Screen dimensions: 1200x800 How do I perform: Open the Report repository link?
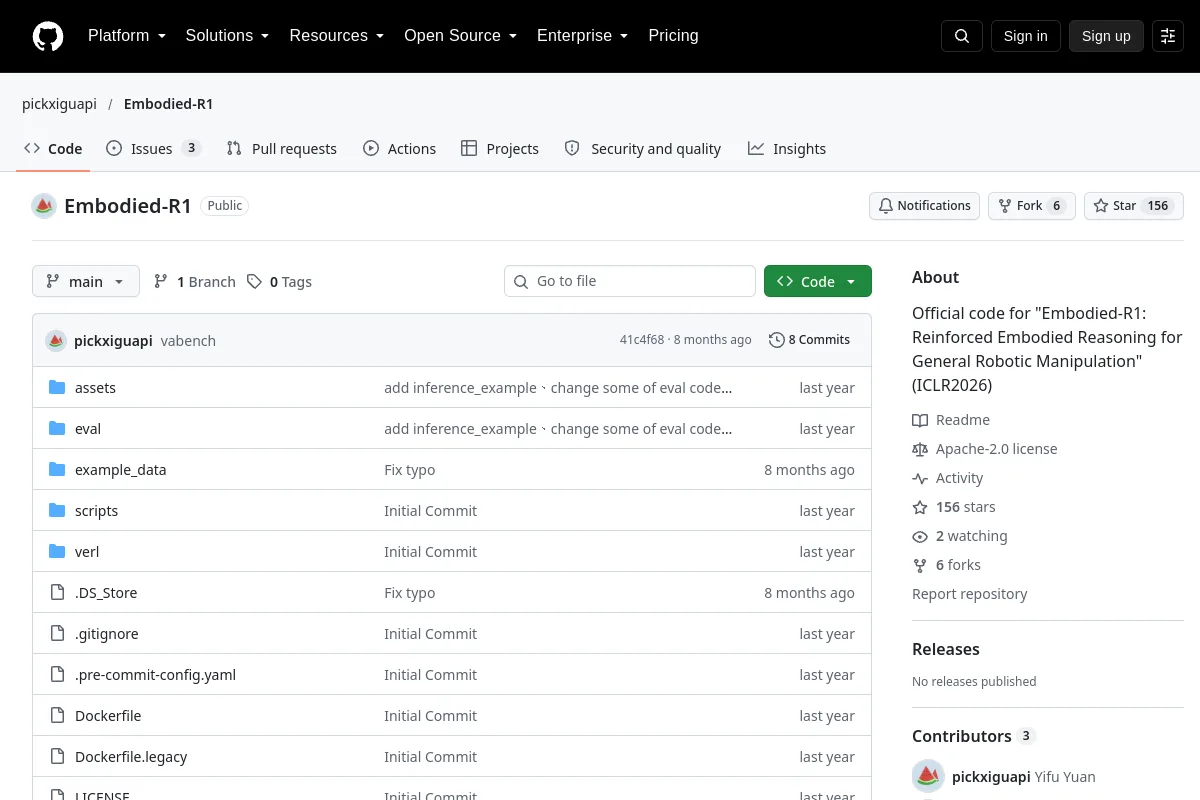pos(969,594)
